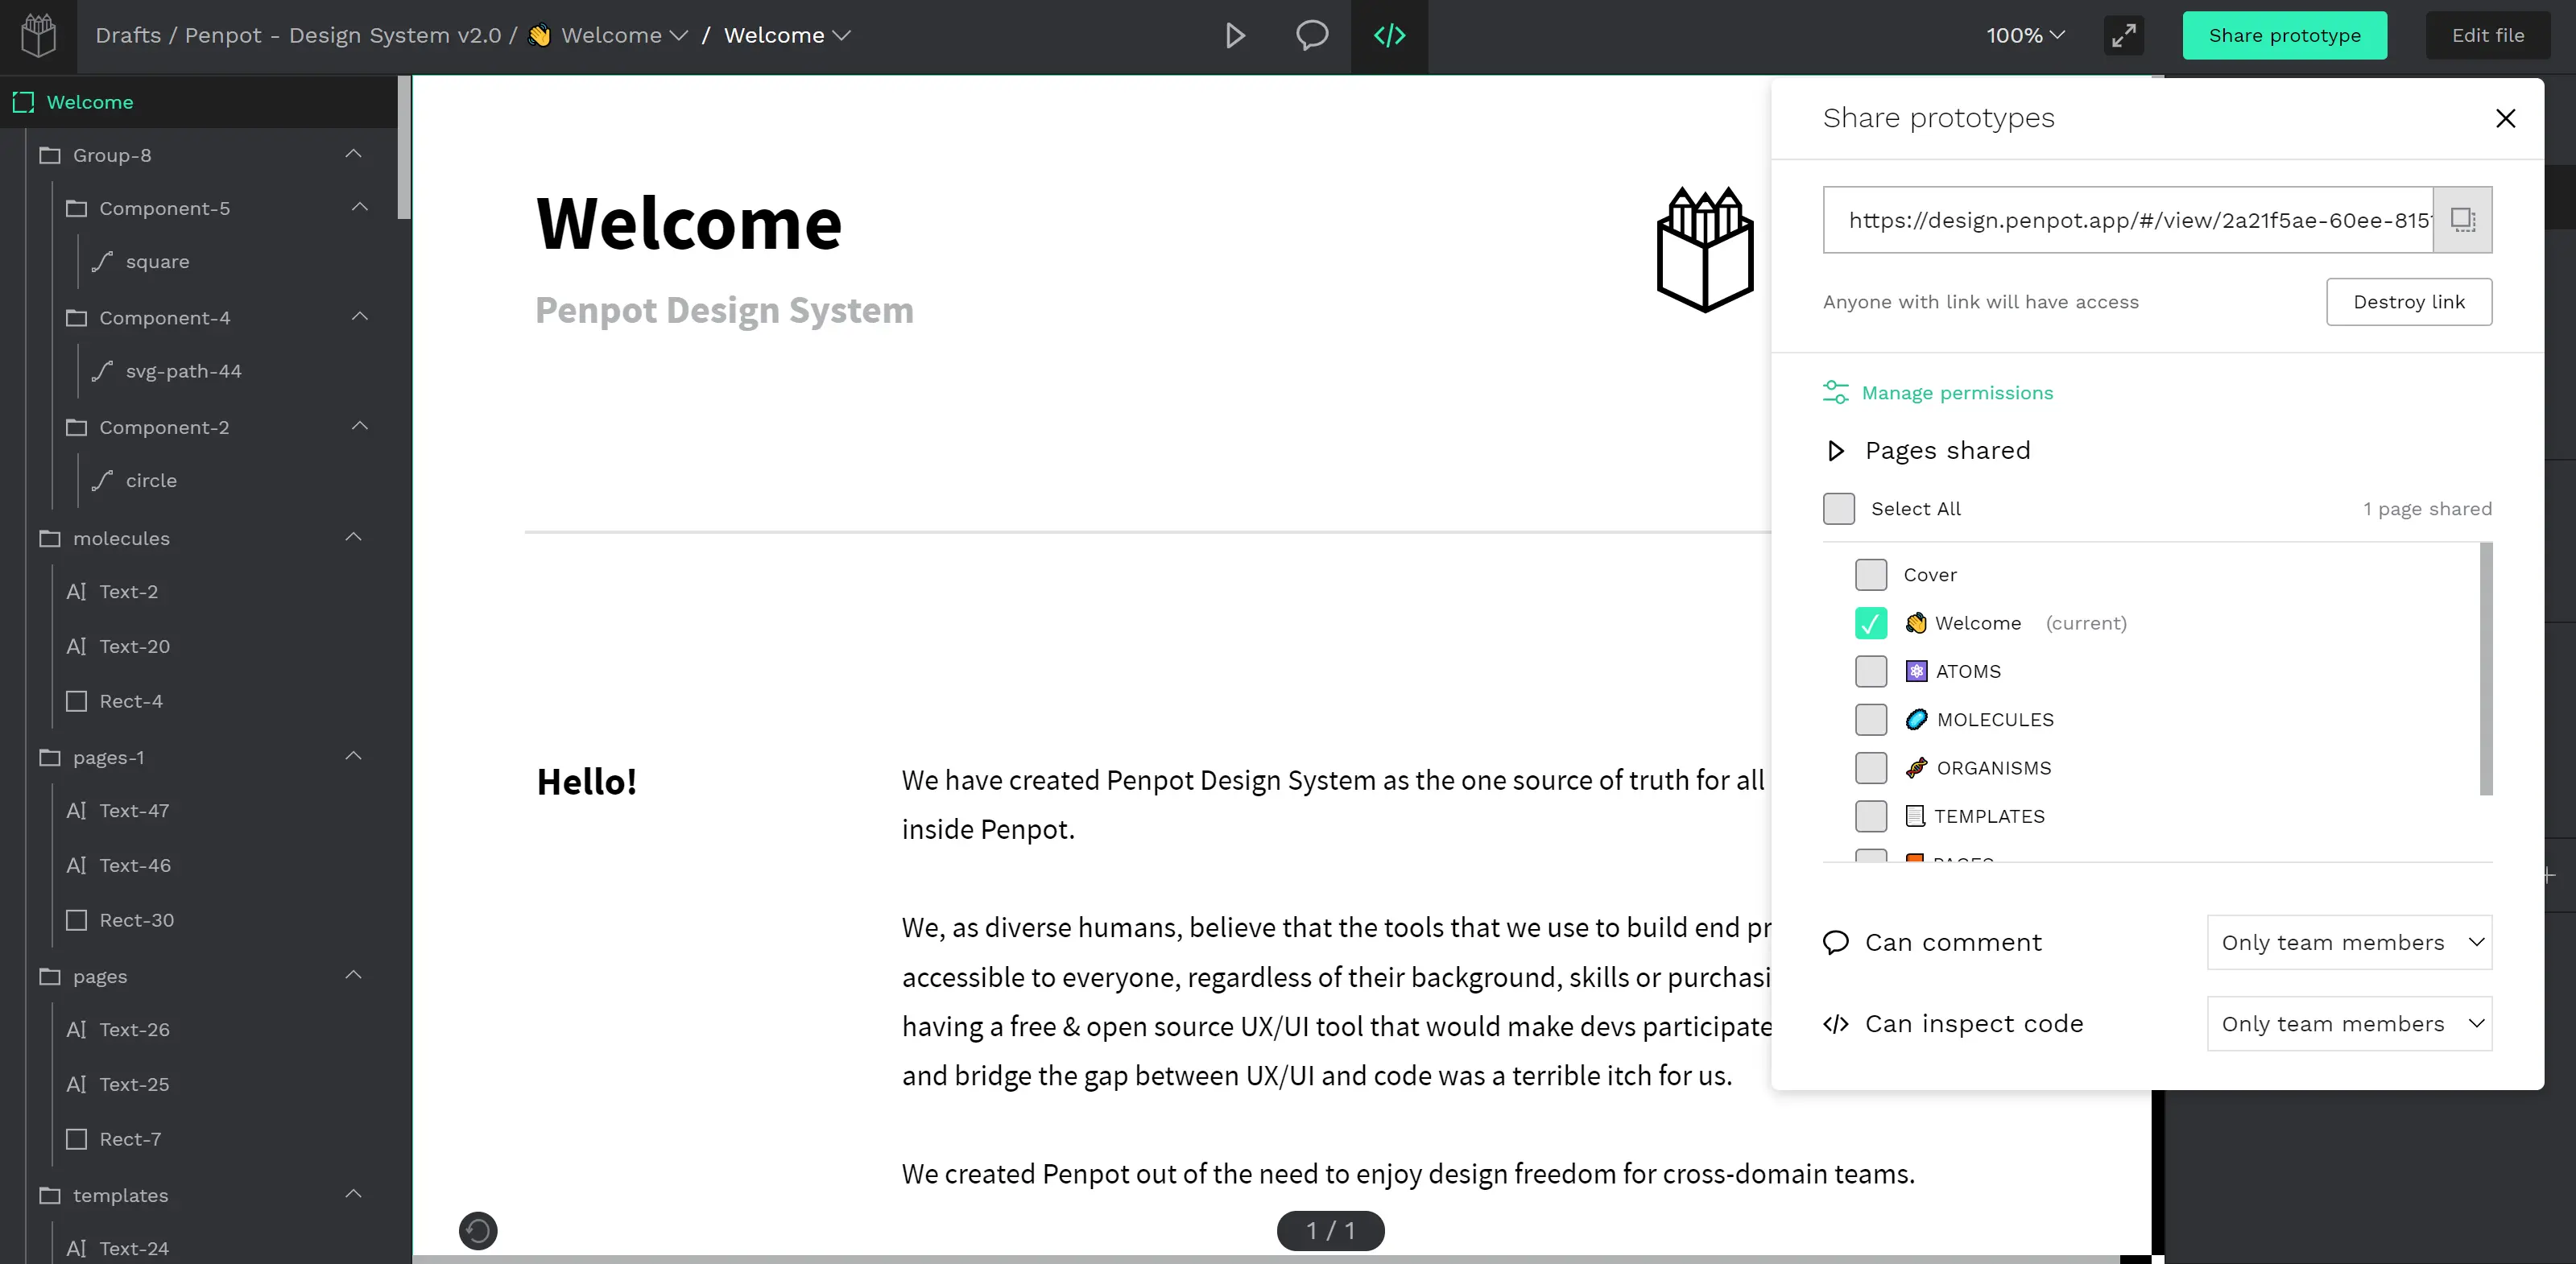Click the reset prototype circular arrow icon

click(x=478, y=1230)
